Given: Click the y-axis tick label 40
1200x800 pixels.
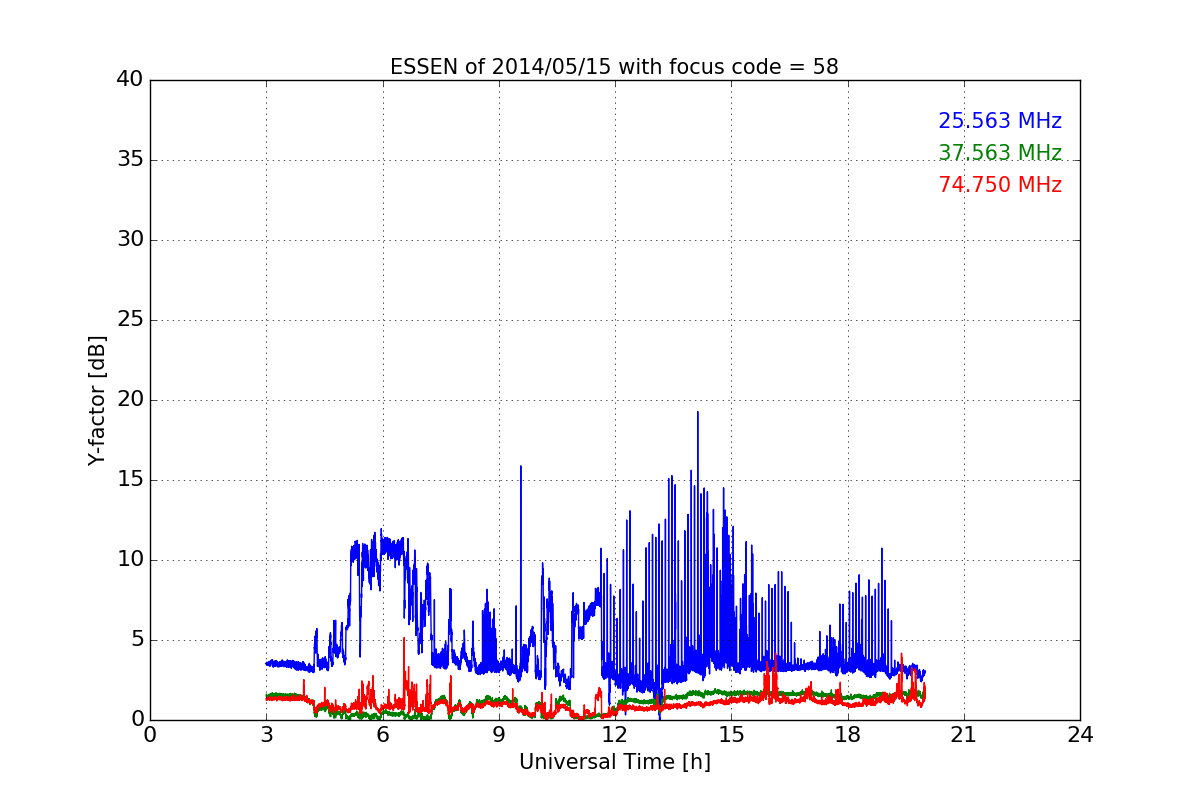Looking at the screenshot, I should click(130, 80).
